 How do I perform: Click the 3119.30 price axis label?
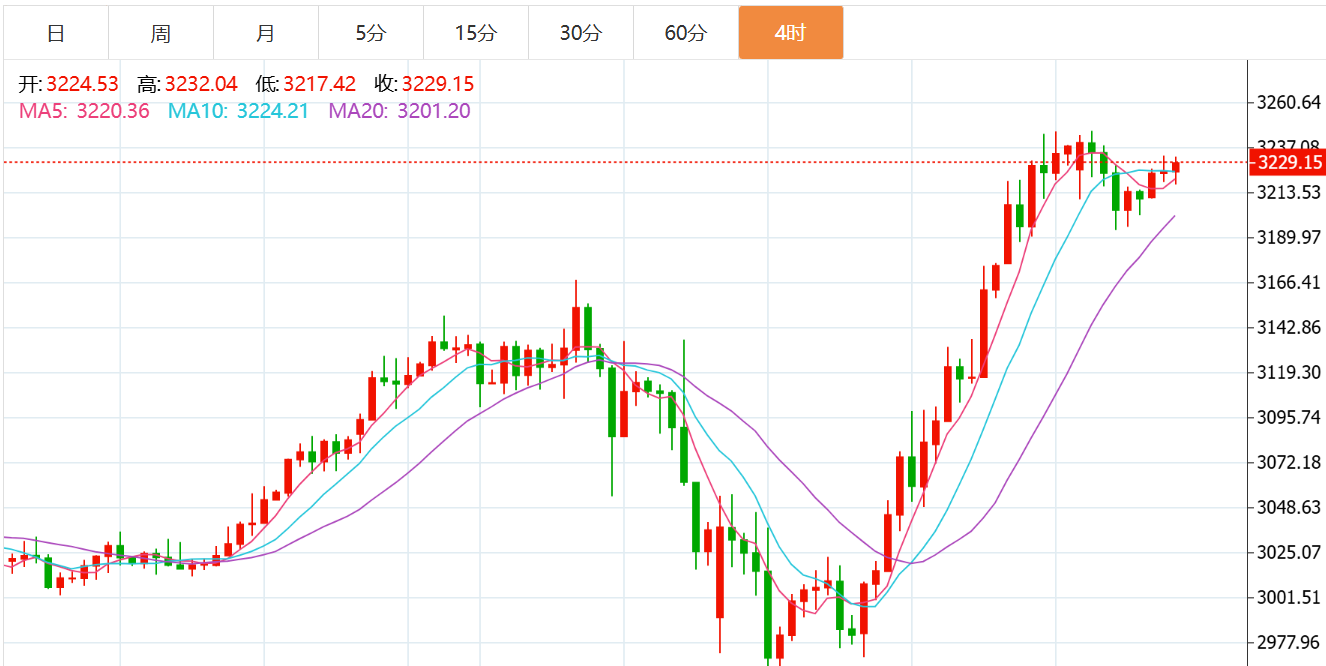tap(1291, 373)
